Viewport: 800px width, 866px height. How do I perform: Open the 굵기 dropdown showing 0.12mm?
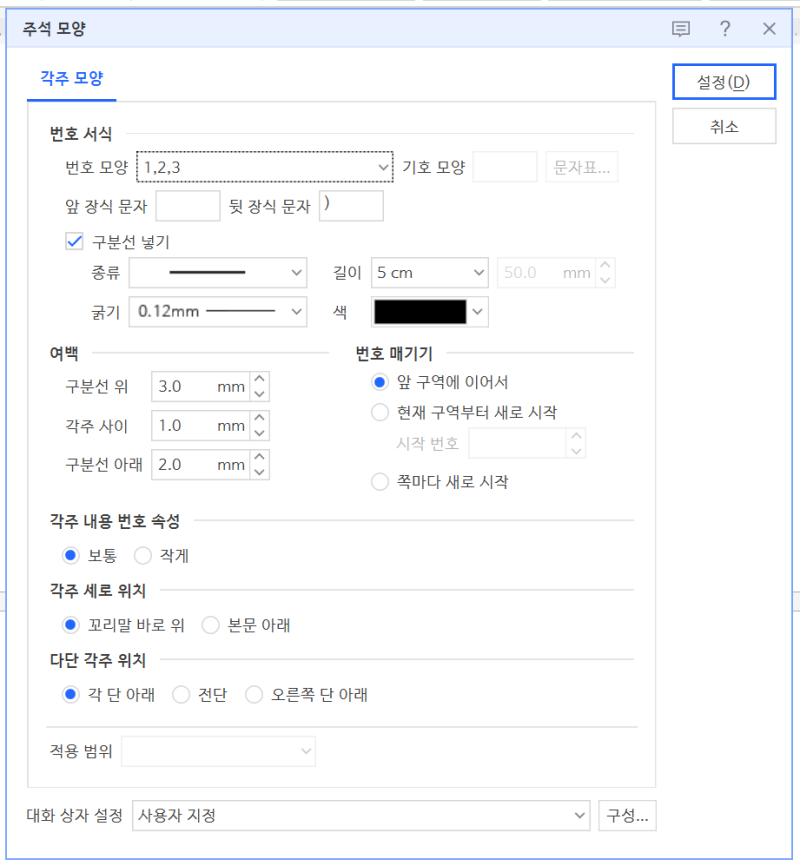point(218,311)
